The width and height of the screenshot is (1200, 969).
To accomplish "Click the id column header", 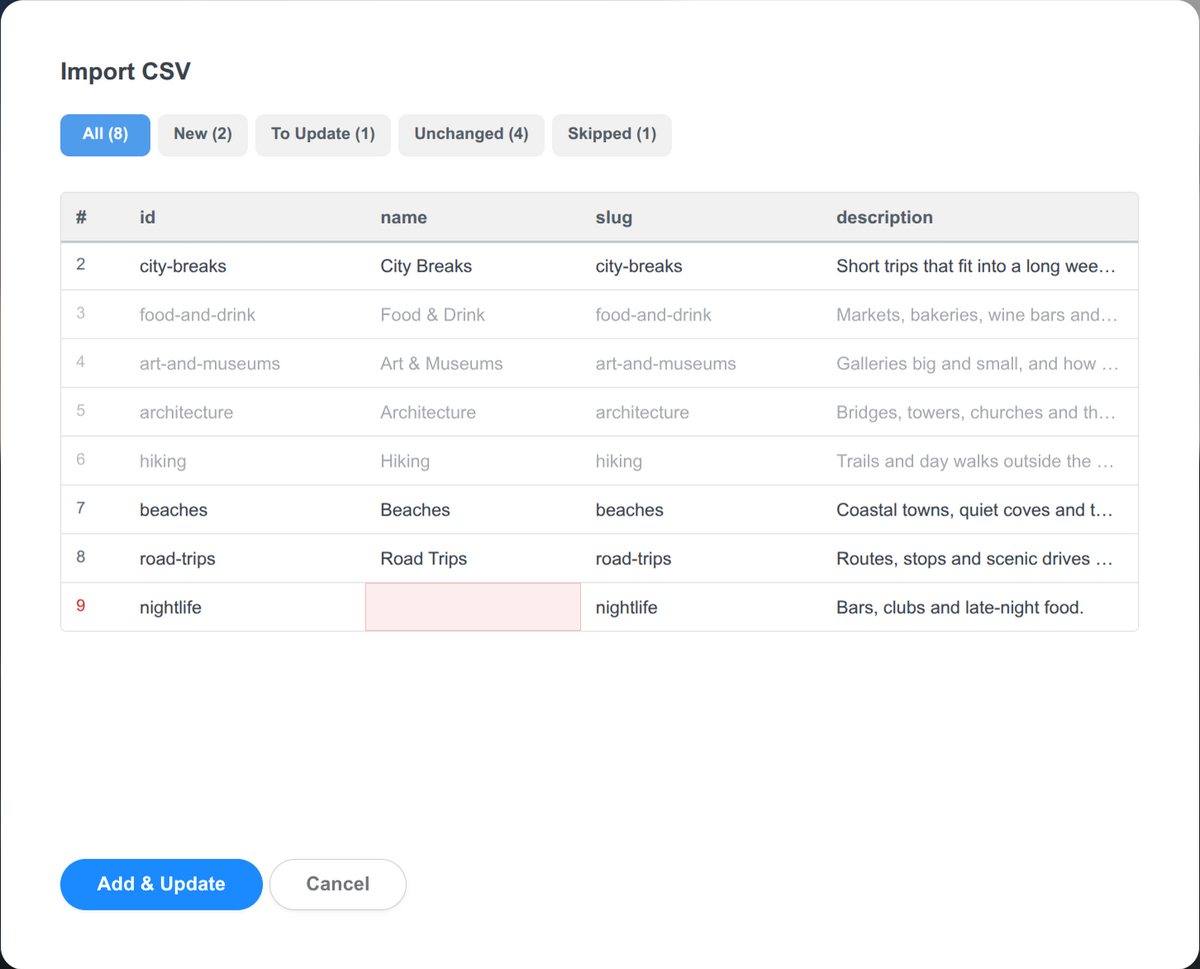I will coord(245,217).
